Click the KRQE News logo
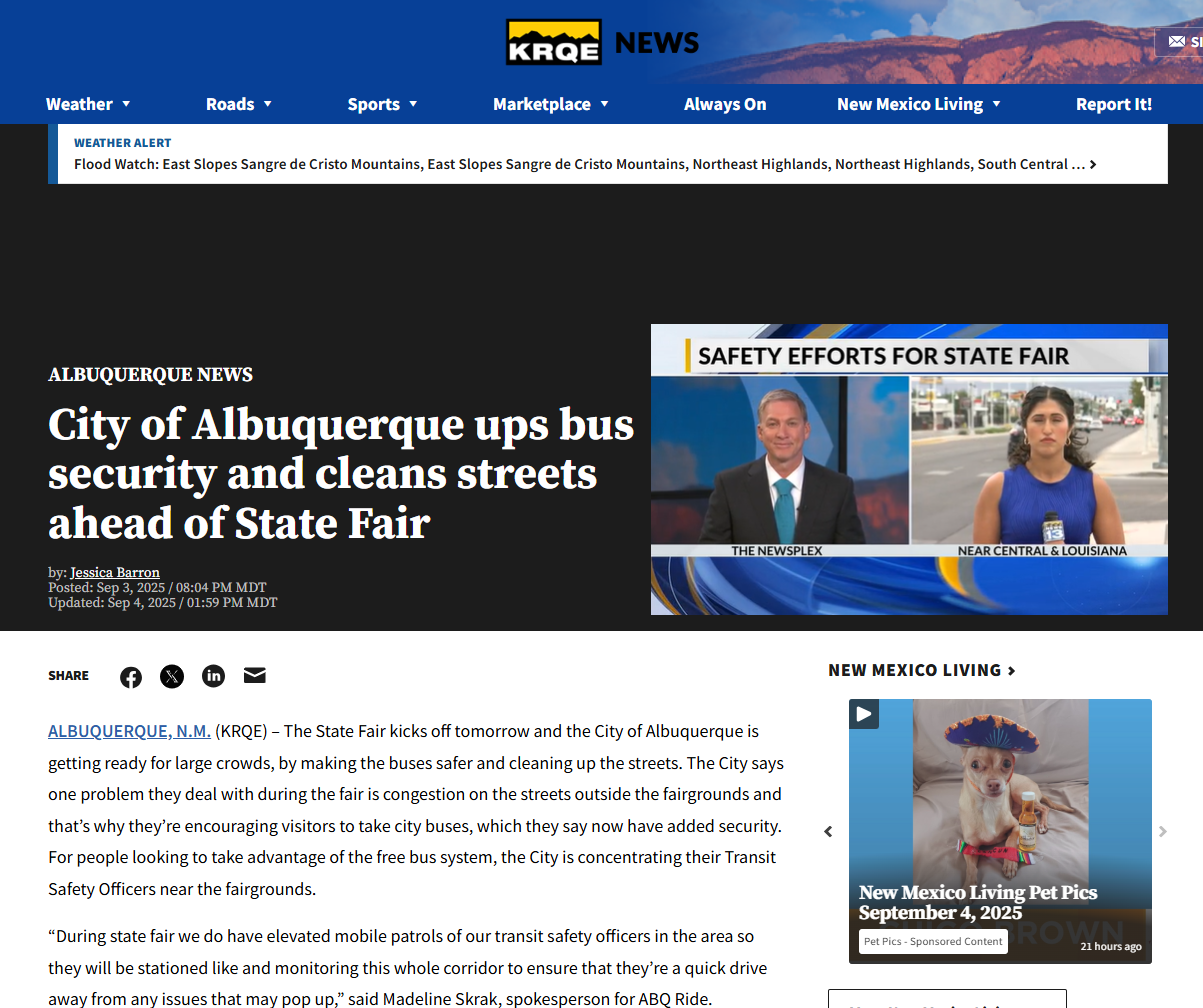The image size is (1203, 1008). [602, 42]
